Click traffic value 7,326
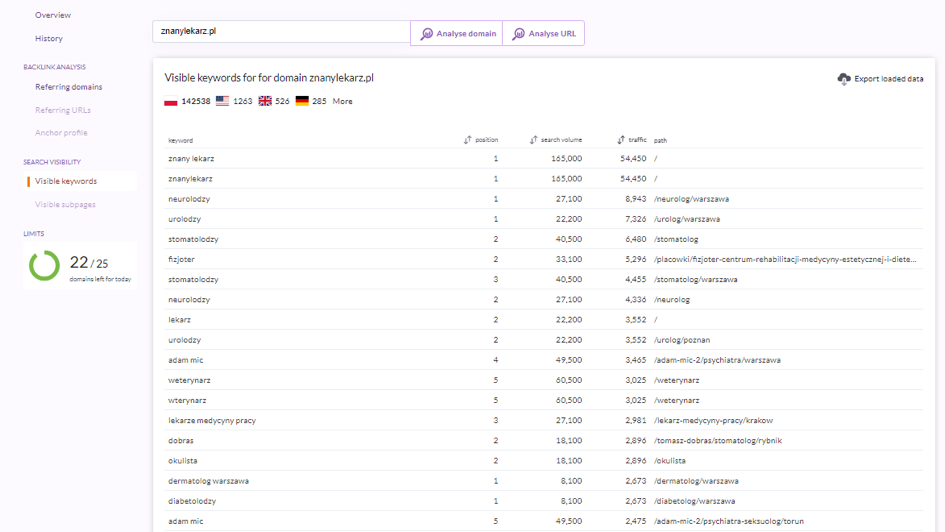Screen dimensions: 945x532 point(635,219)
